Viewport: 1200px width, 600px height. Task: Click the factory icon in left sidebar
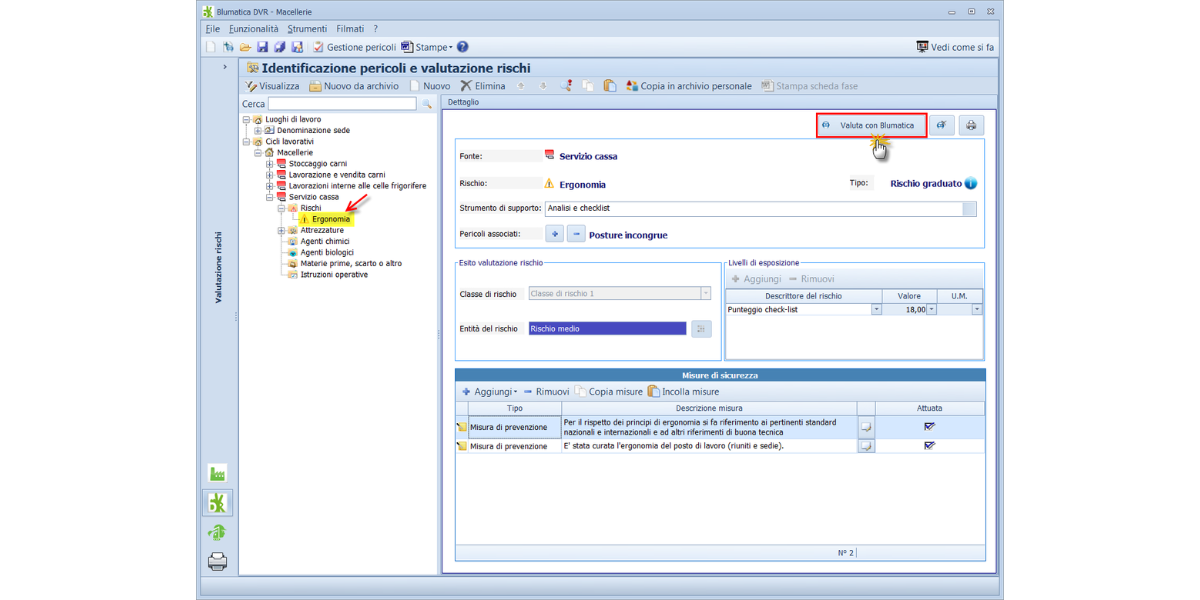(x=217, y=472)
